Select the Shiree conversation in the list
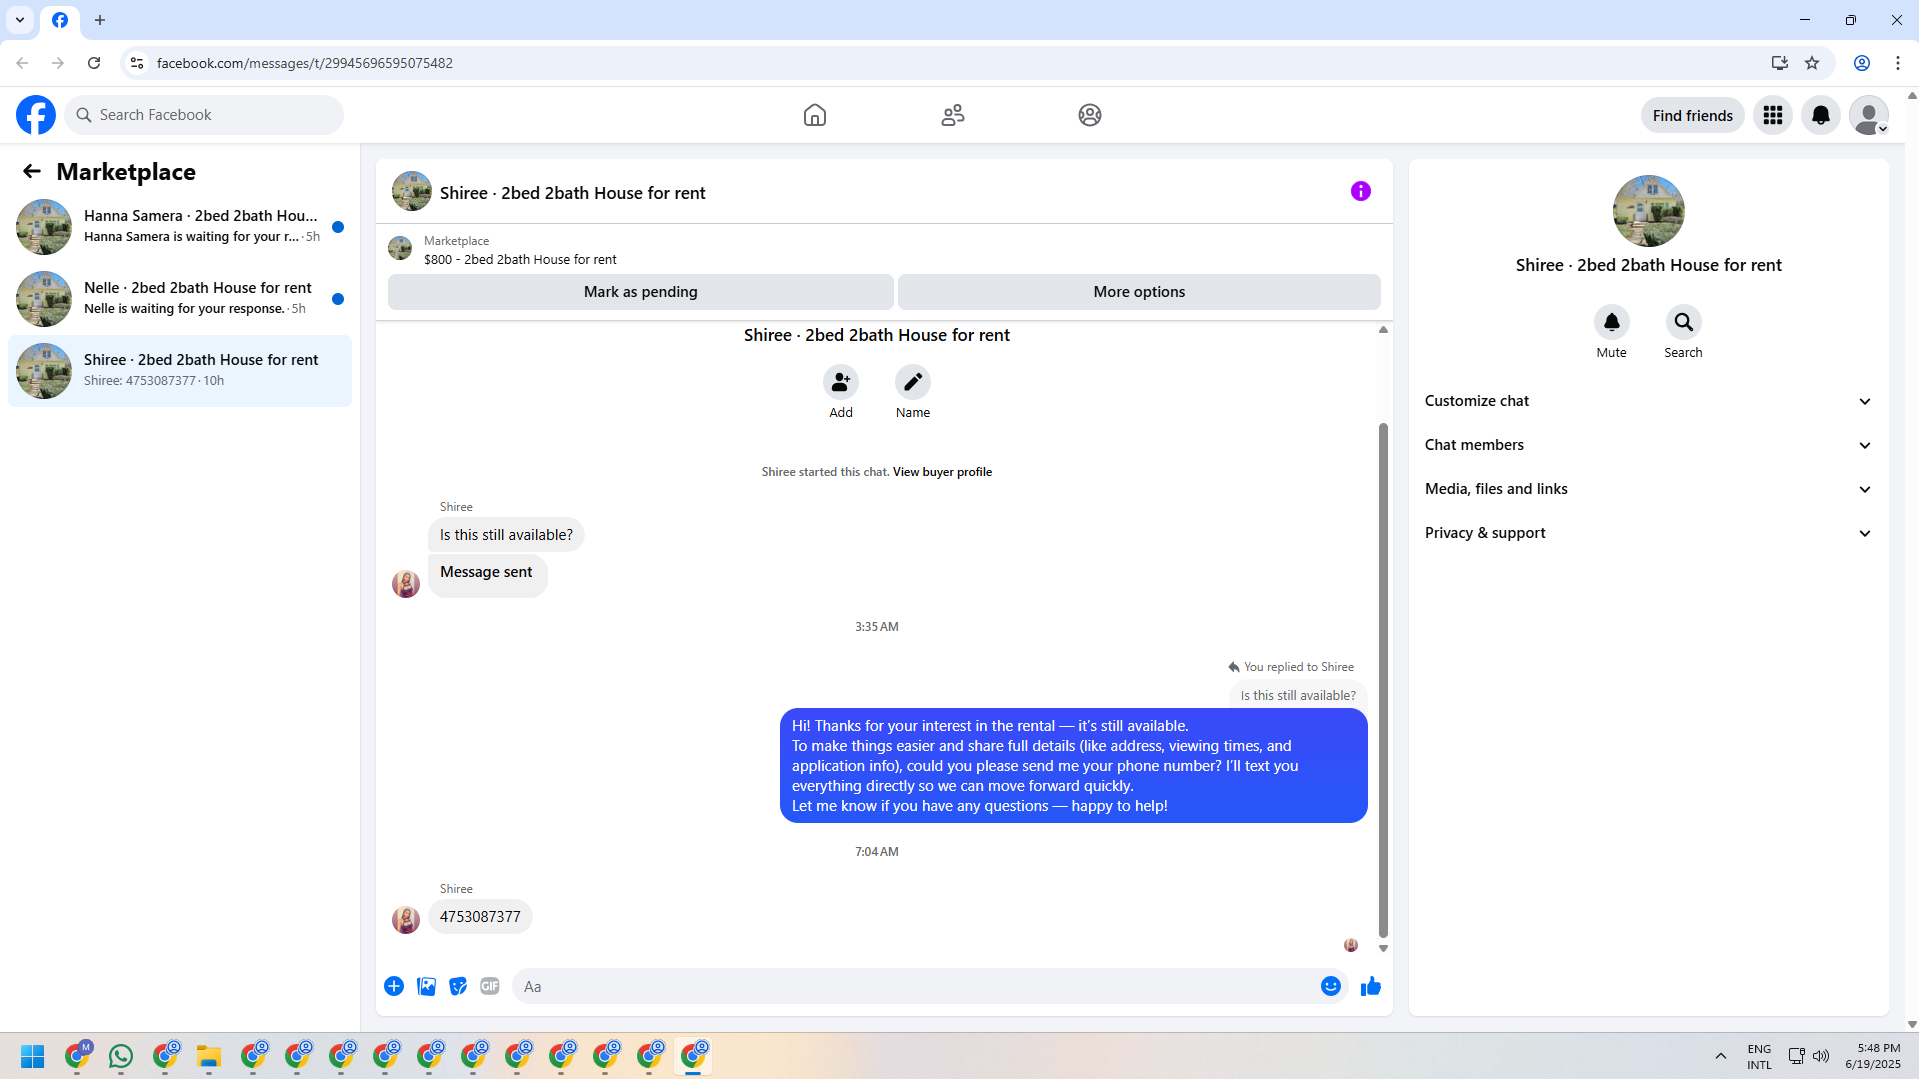The image size is (1919, 1079). pyautogui.click(x=180, y=371)
